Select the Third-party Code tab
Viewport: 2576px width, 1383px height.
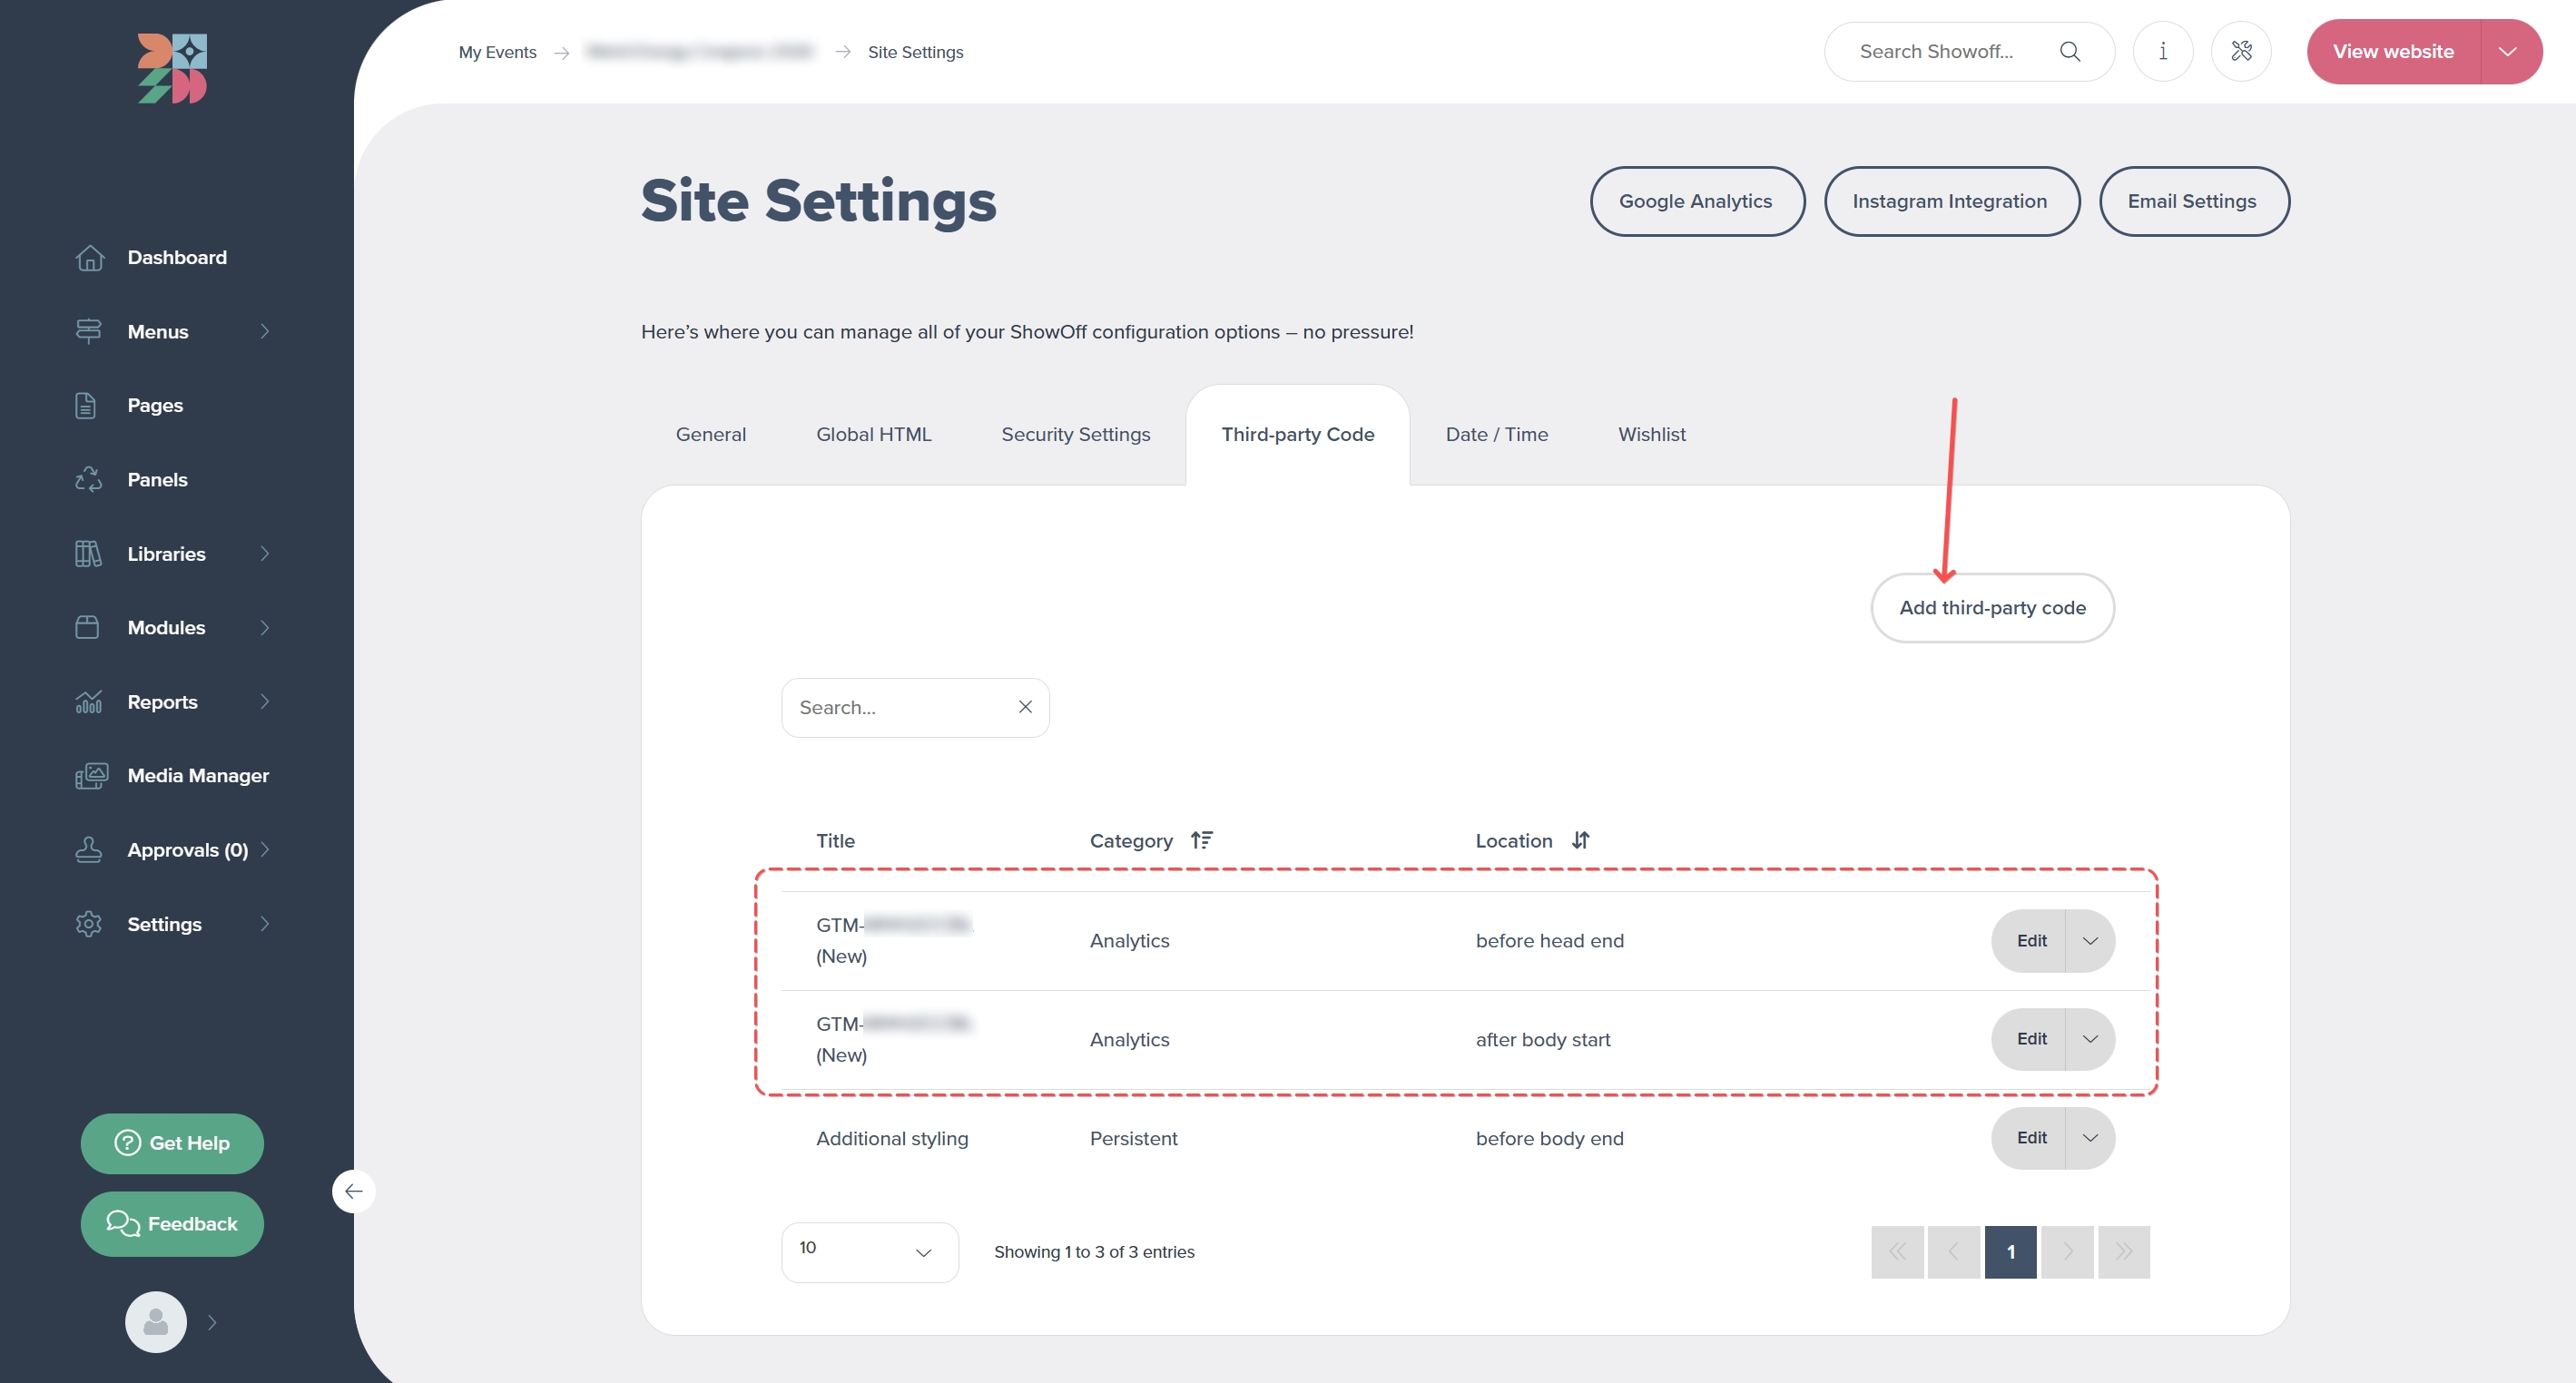point(1298,434)
